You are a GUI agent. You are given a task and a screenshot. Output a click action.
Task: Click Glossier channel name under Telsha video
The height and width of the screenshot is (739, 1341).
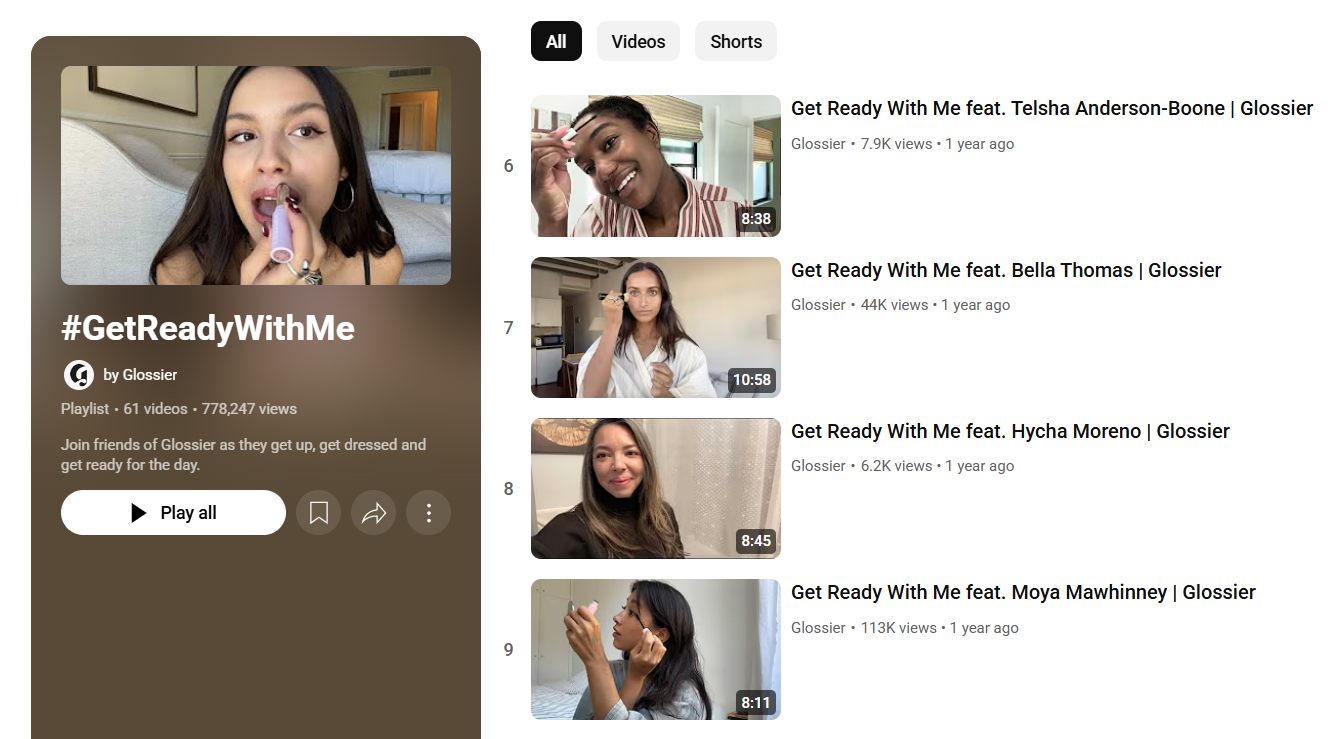click(x=818, y=144)
